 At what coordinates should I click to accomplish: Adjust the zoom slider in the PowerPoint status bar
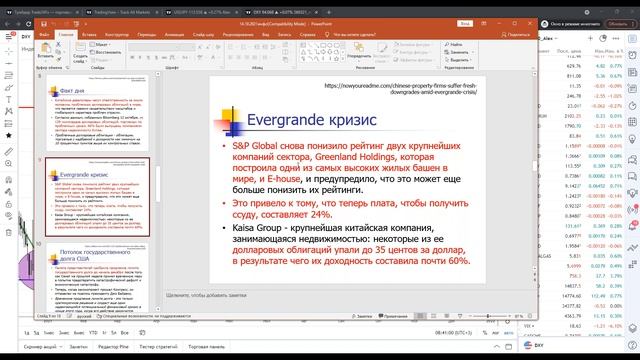(x=488, y=316)
